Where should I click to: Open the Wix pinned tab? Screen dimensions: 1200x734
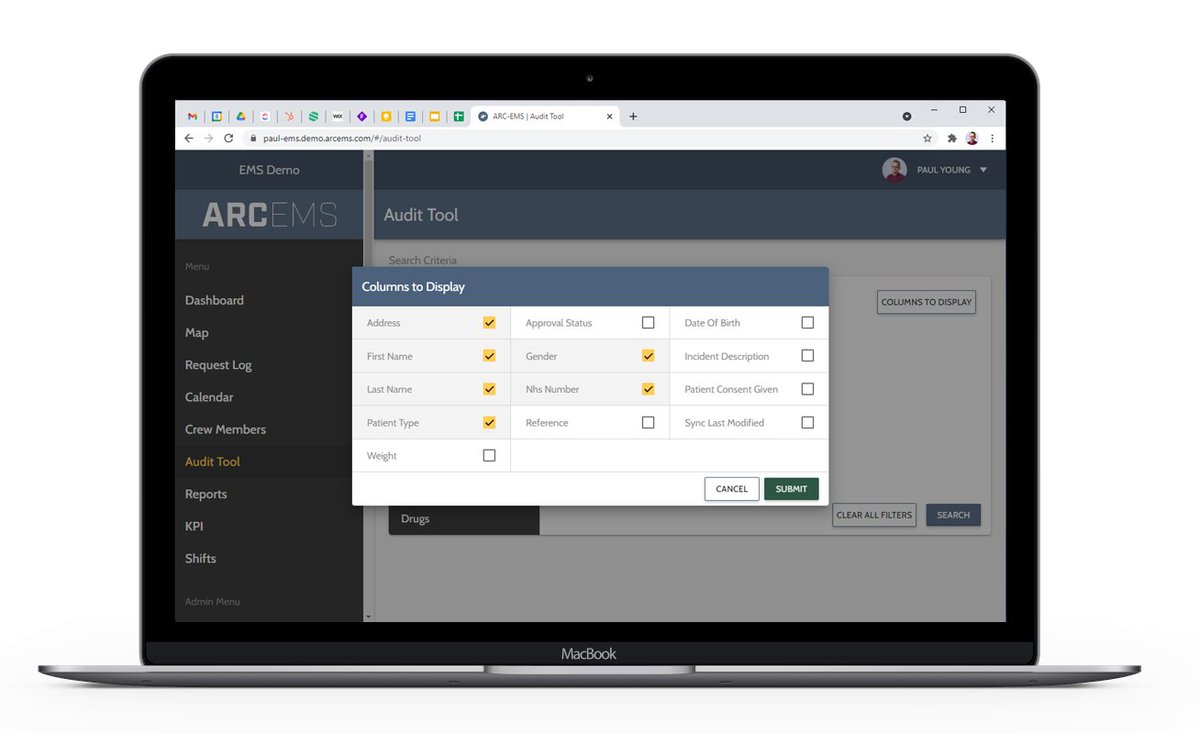click(338, 116)
